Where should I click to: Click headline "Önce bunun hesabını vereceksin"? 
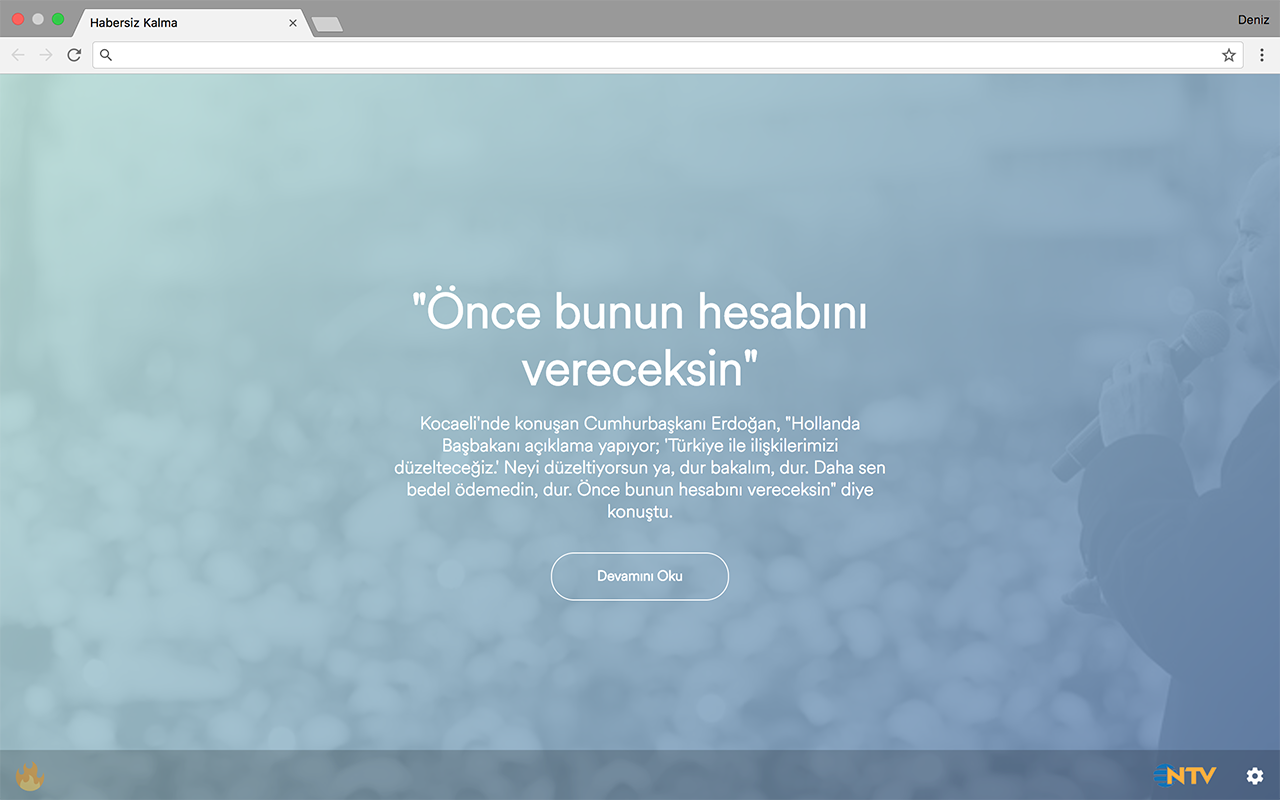tap(640, 341)
